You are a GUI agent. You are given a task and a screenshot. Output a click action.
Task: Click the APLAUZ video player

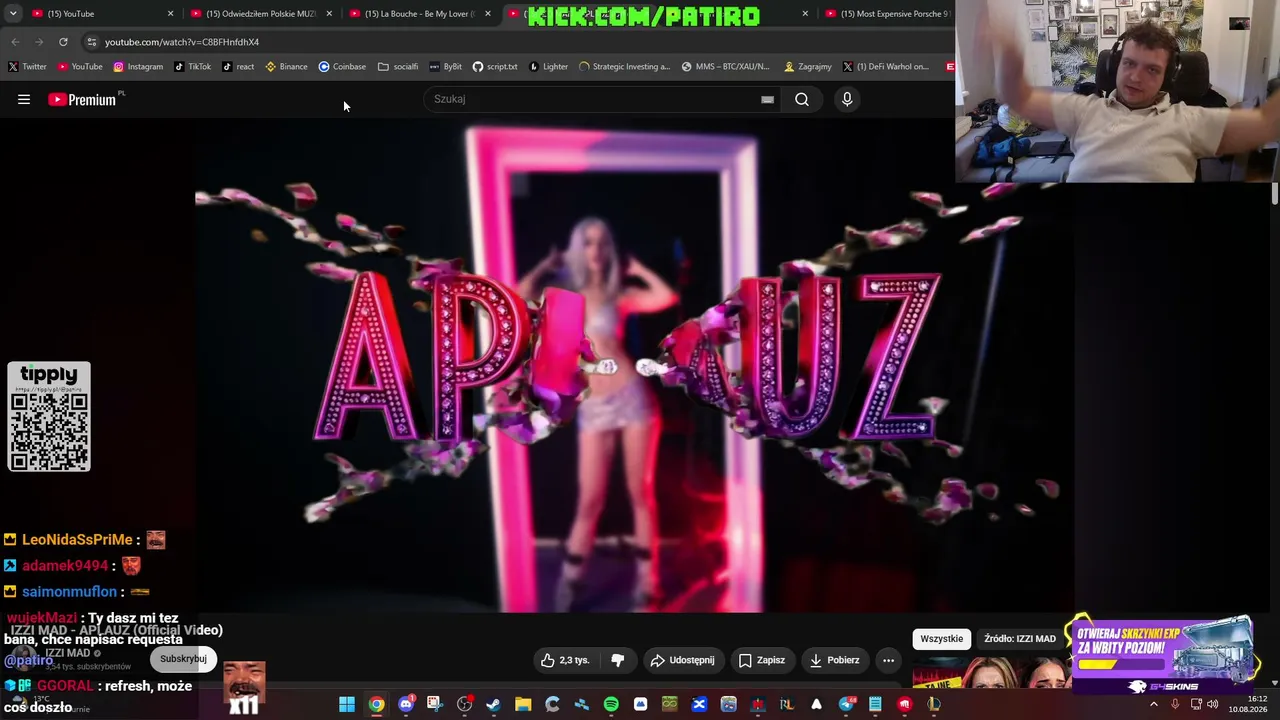pos(634,366)
